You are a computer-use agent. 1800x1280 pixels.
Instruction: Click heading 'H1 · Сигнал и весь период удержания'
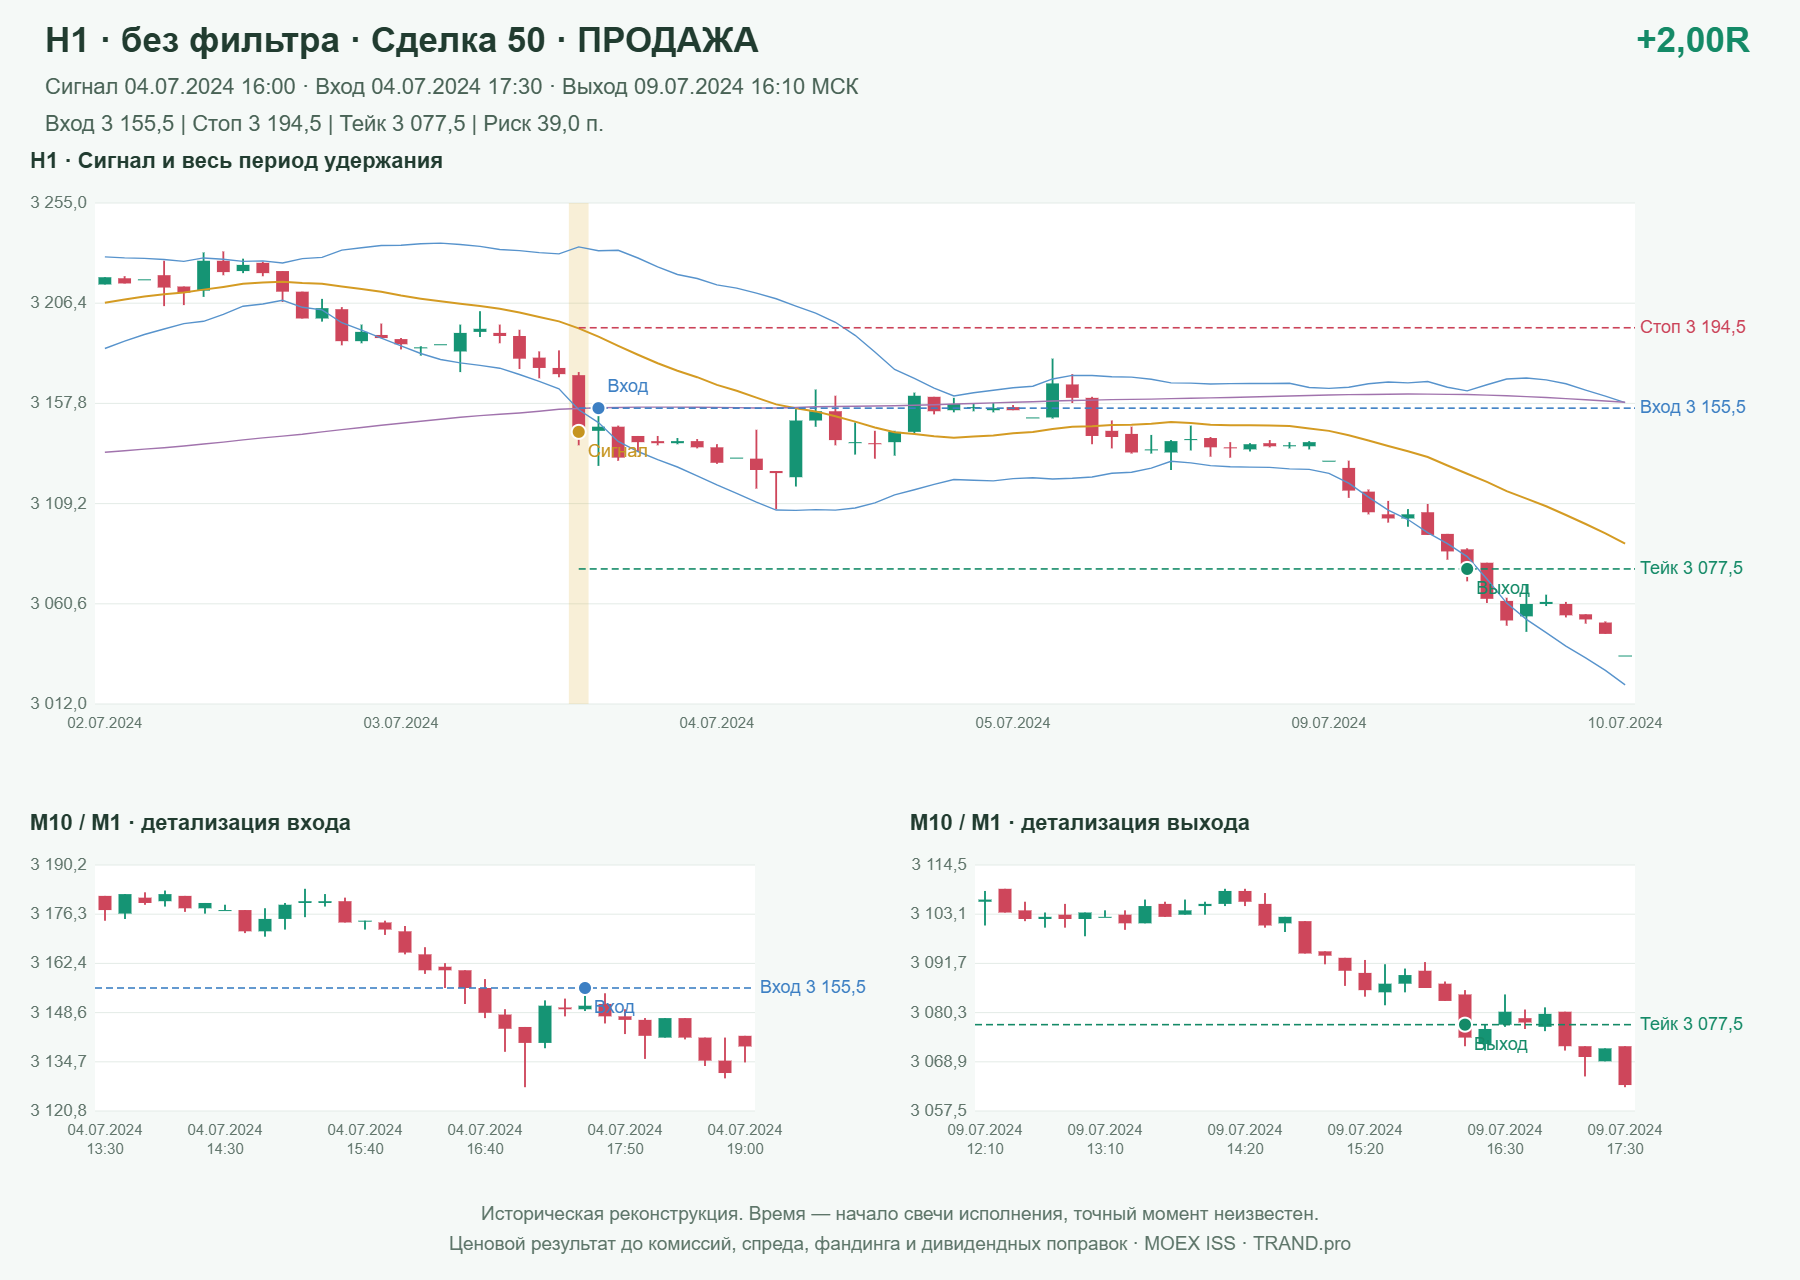[236, 161]
